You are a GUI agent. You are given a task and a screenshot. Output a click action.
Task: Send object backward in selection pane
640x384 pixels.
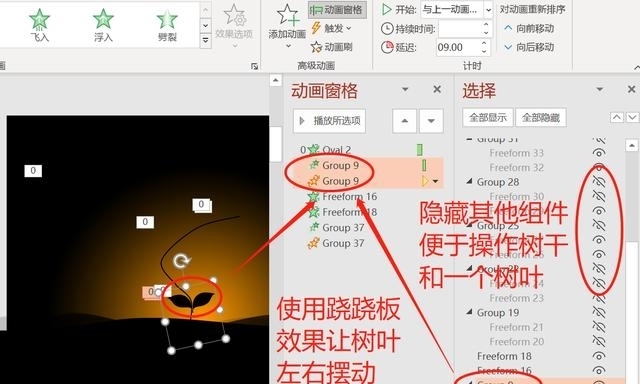coord(632,118)
